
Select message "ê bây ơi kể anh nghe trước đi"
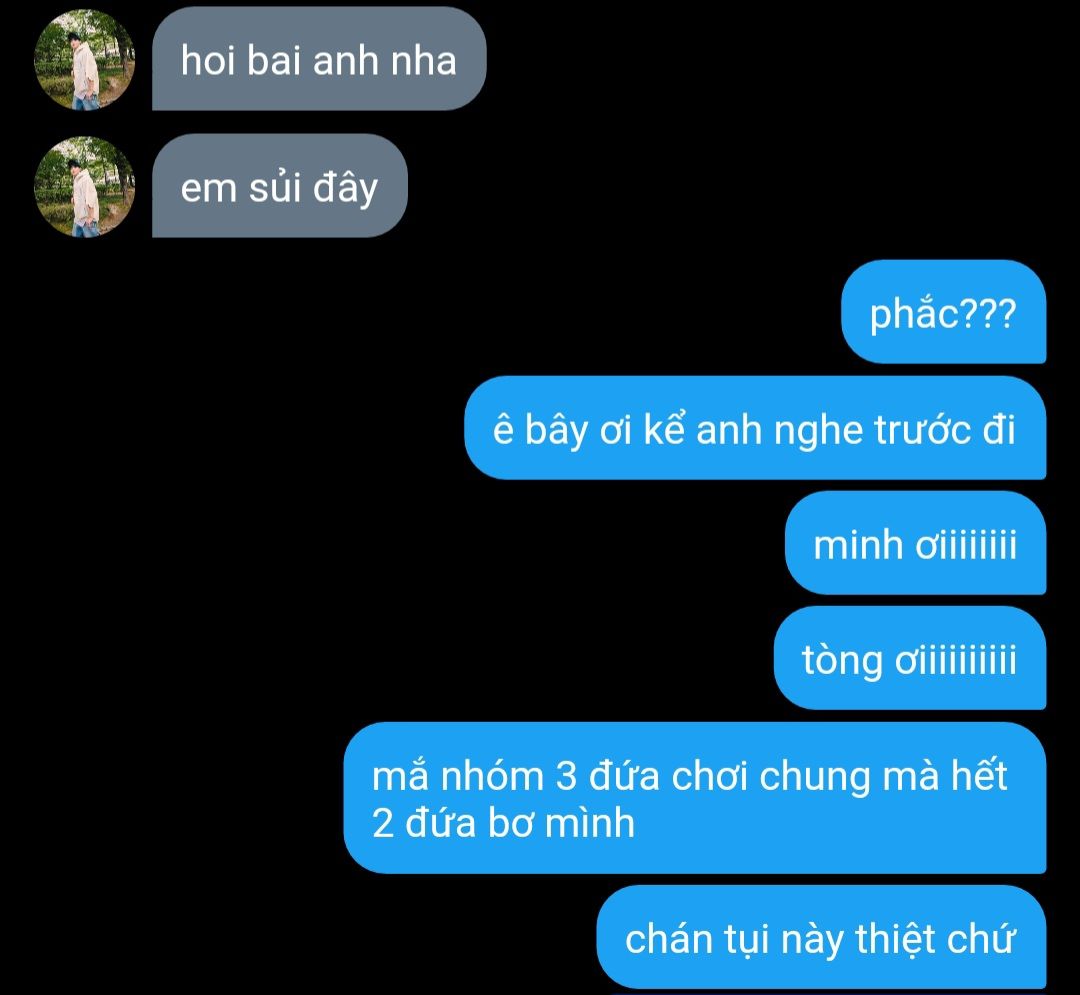coord(755,428)
